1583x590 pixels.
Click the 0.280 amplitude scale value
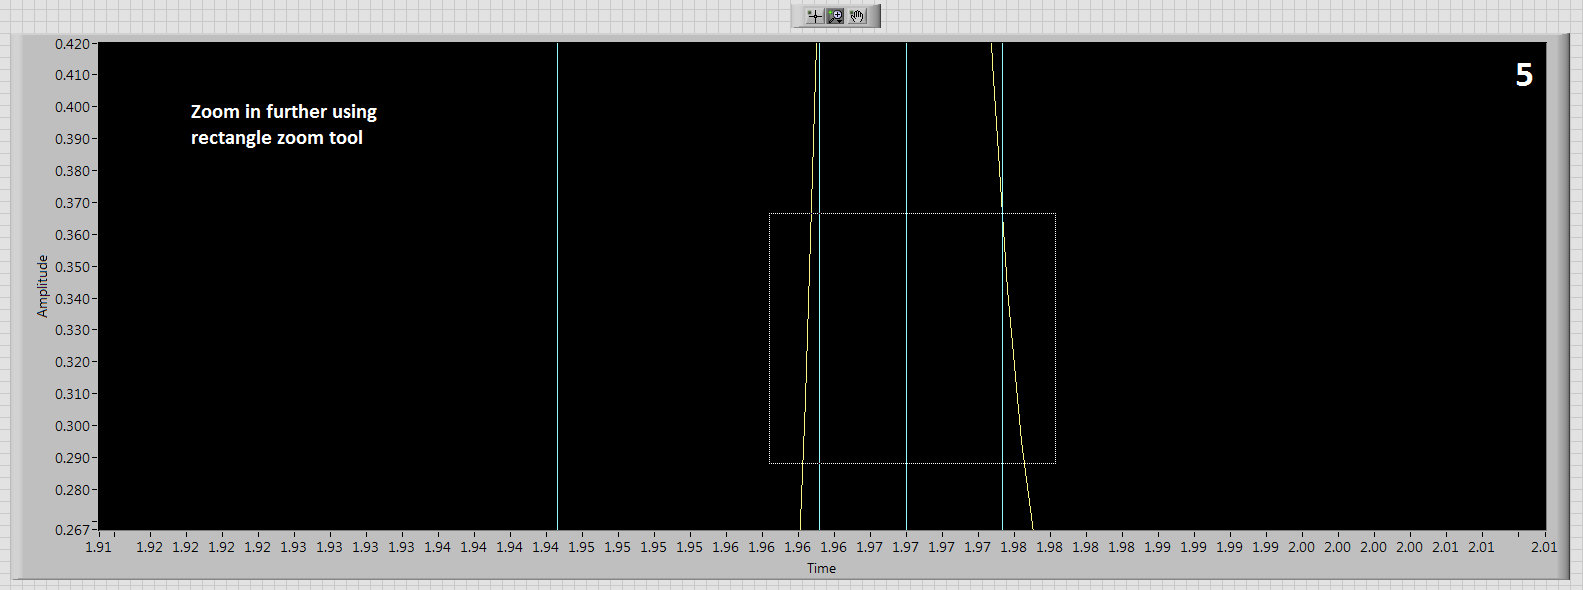pos(72,490)
